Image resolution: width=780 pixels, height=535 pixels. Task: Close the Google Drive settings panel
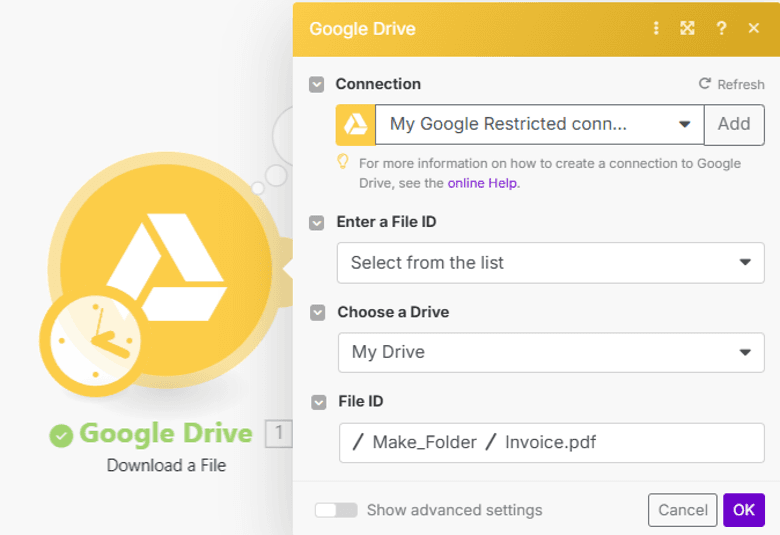(x=754, y=28)
